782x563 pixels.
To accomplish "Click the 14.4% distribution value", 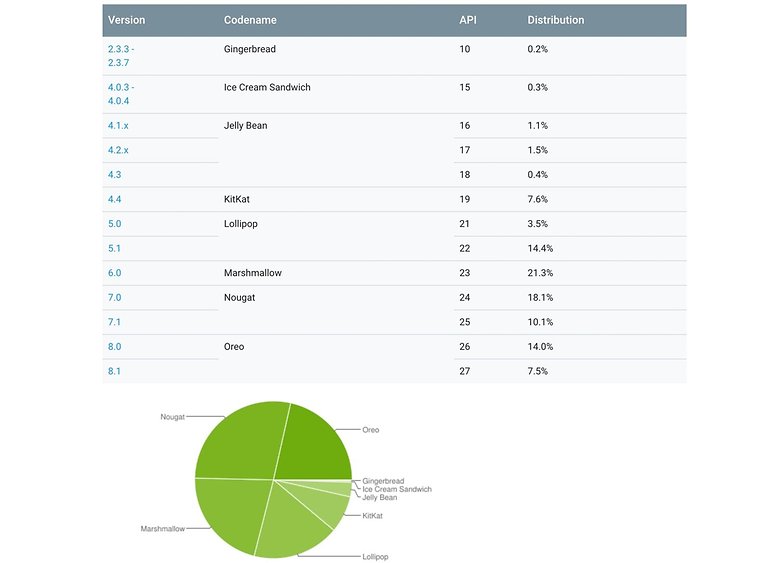I will point(540,248).
